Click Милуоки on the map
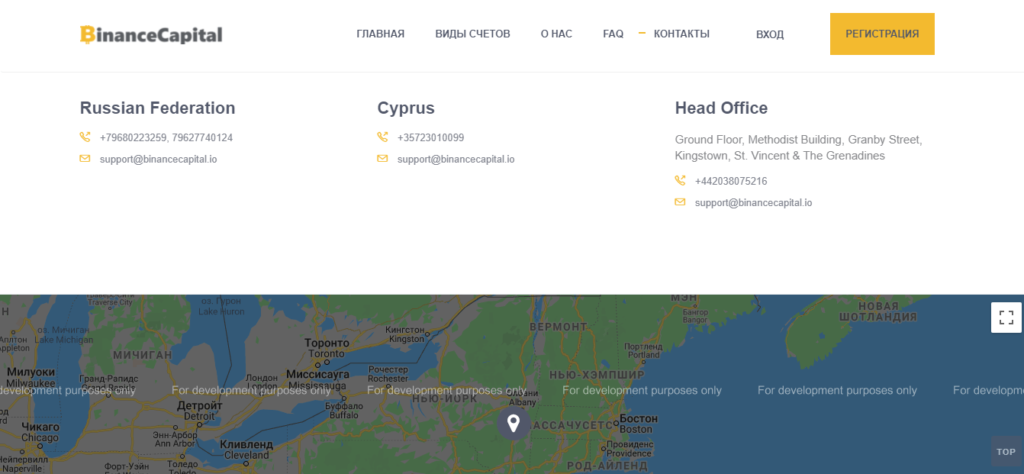Image resolution: width=1024 pixels, height=474 pixels. click(x=31, y=371)
